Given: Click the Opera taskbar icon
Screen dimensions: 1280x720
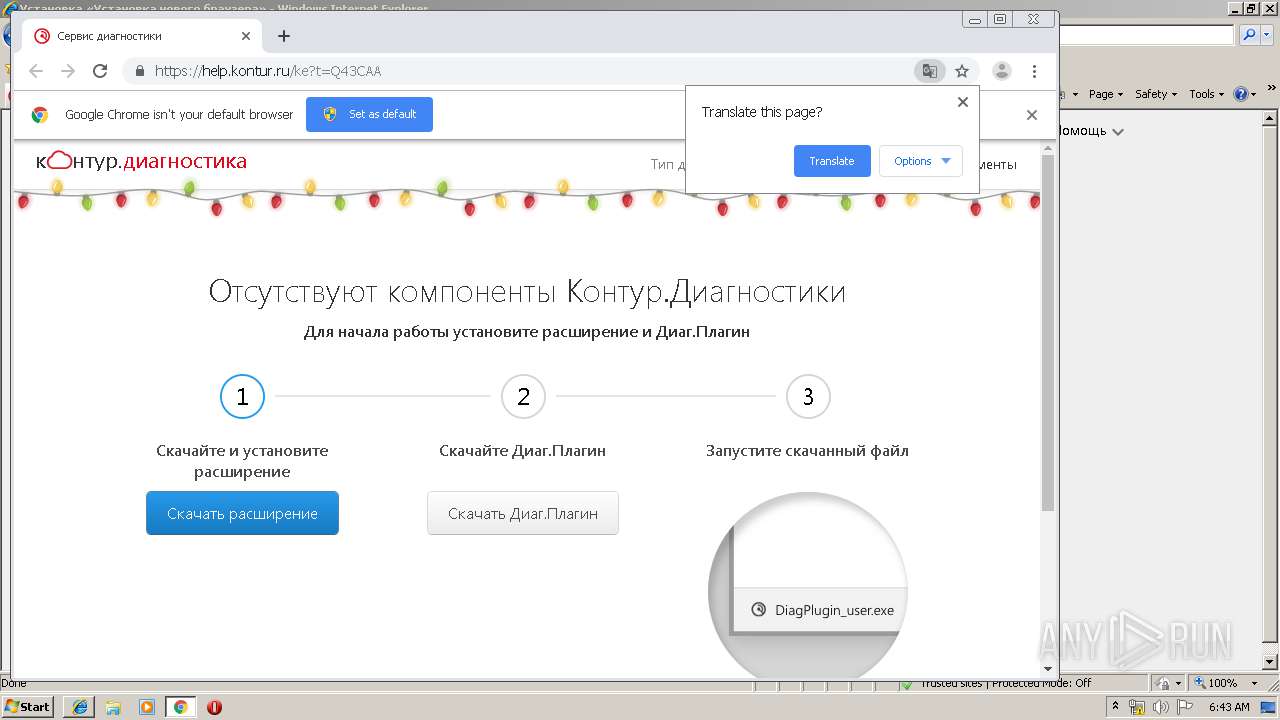Looking at the screenshot, I should 214,707.
